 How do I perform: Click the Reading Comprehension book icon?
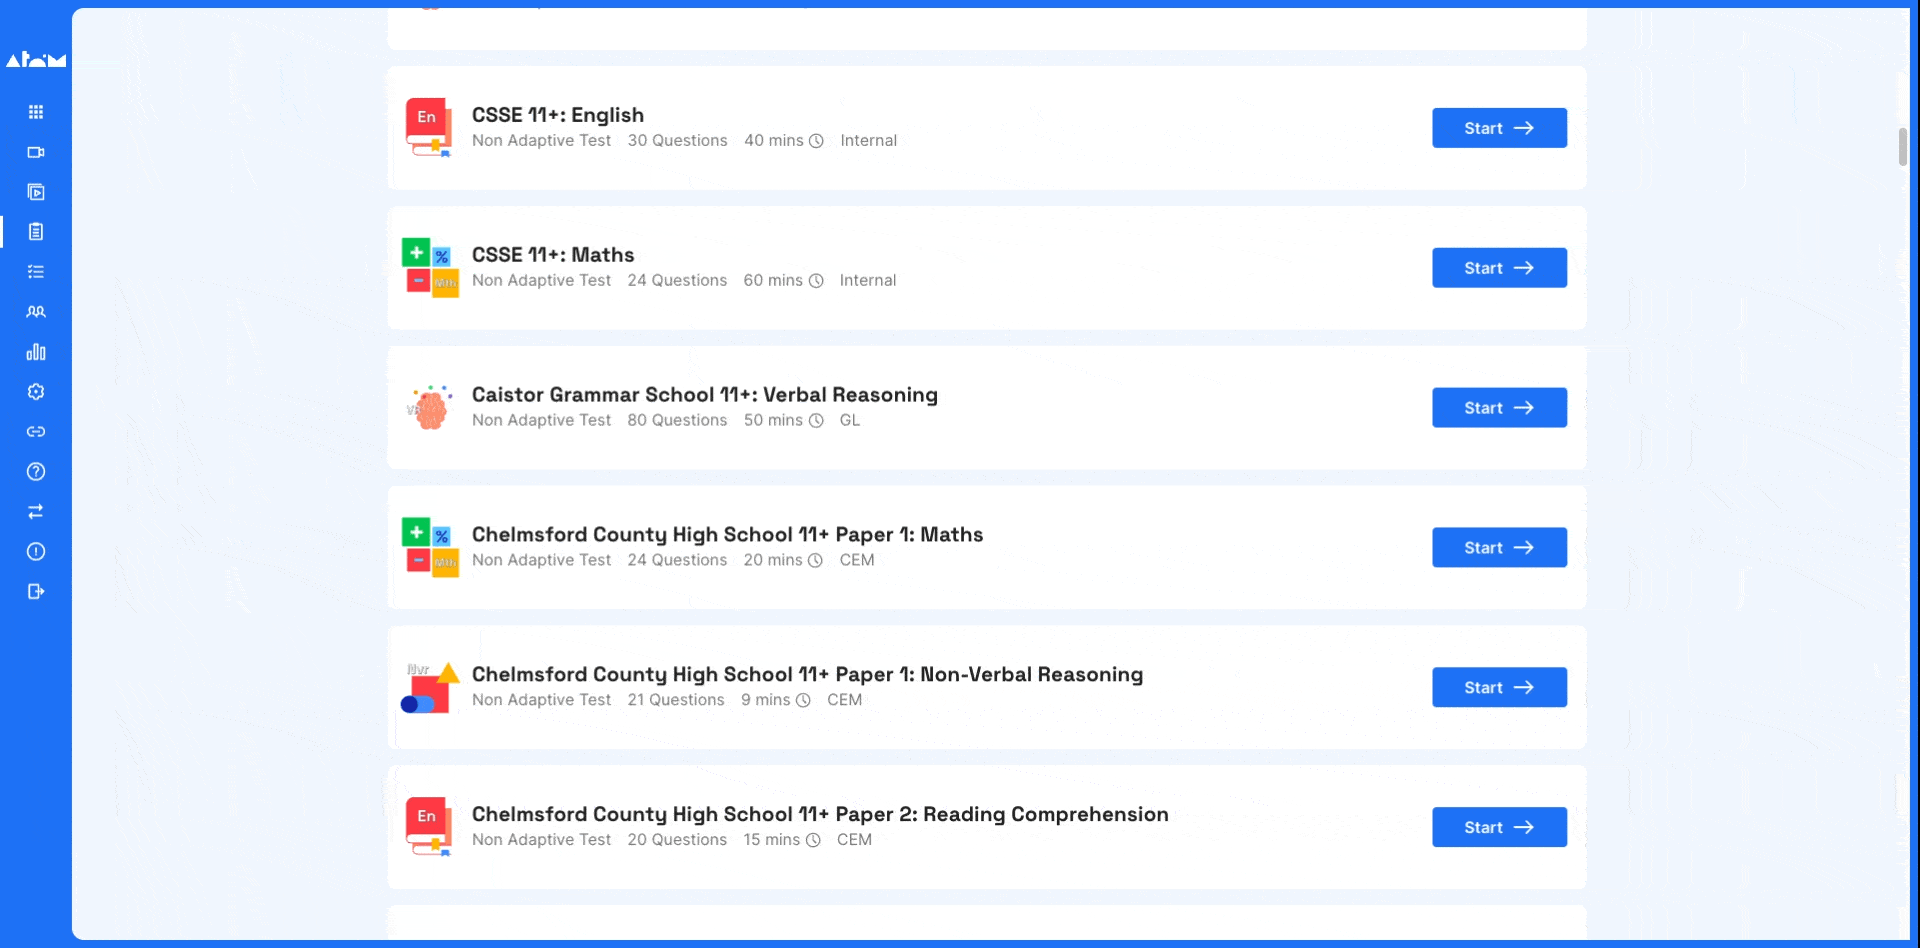coord(429,828)
